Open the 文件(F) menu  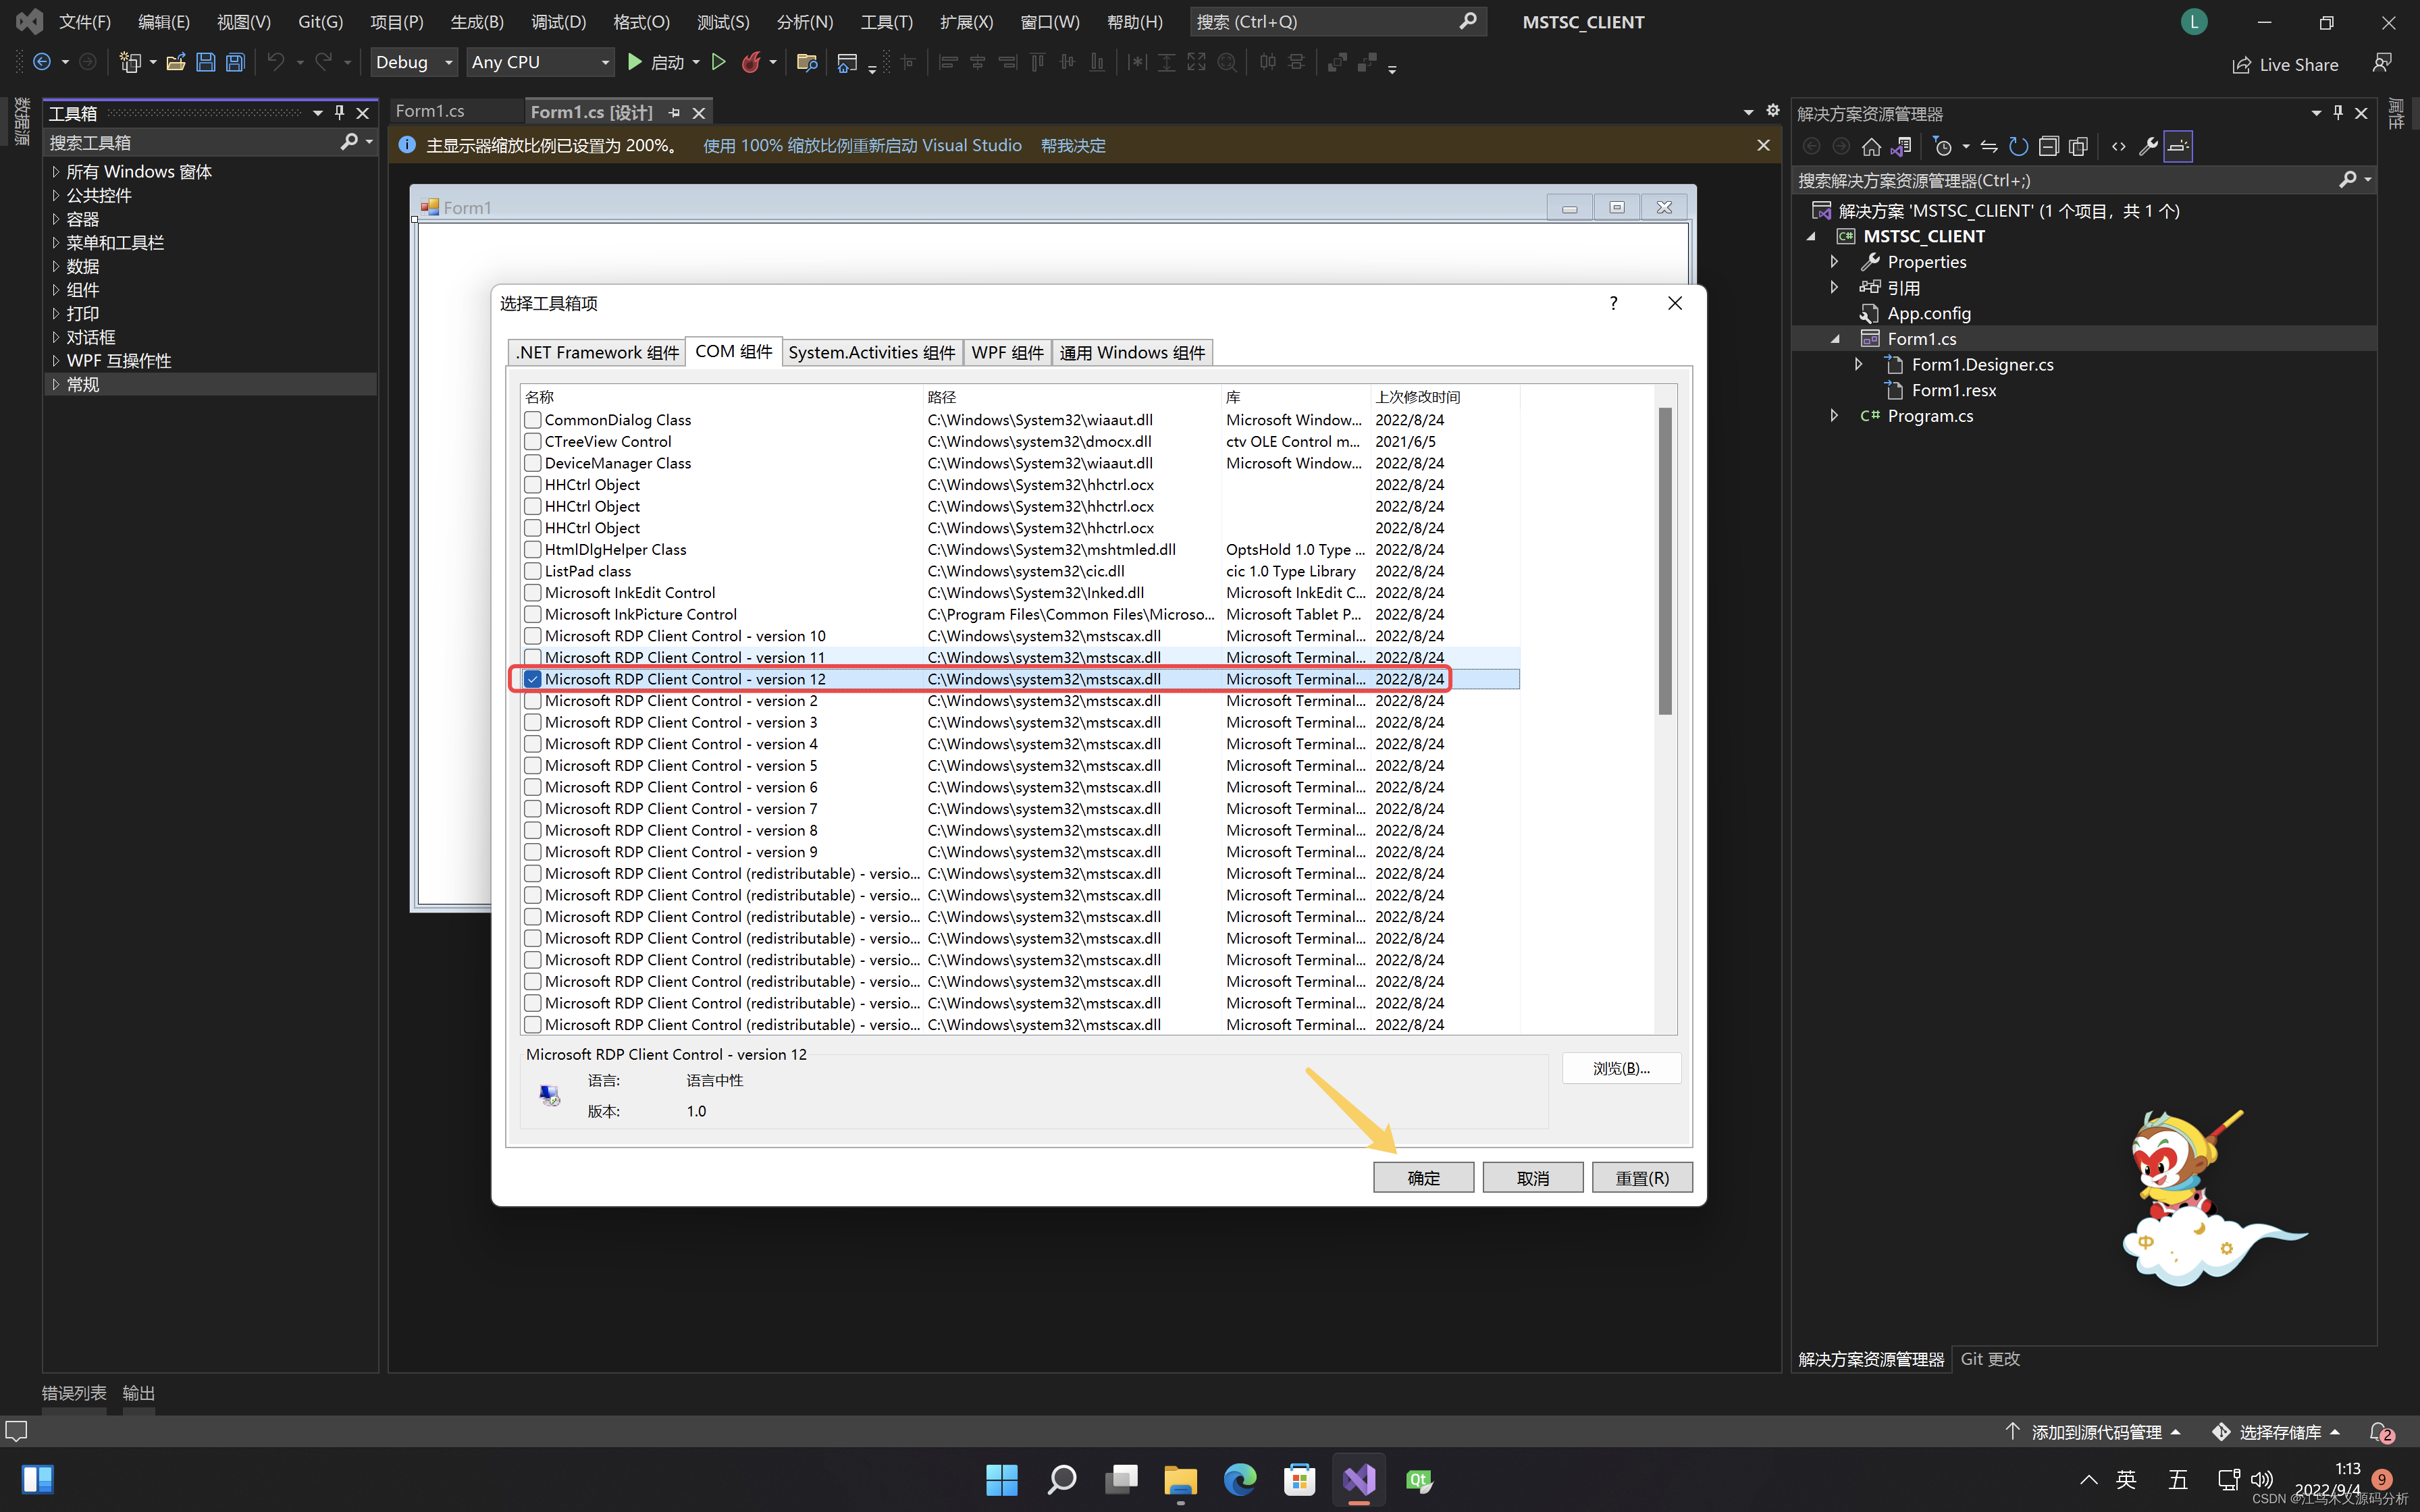pyautogui.click(x=85, y=22)
